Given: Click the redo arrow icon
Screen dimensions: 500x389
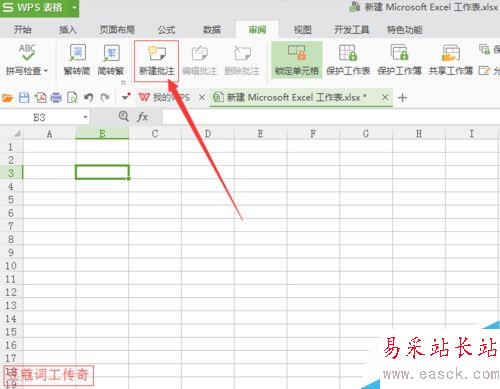Looking at the screenshot, I should (105, 97).
